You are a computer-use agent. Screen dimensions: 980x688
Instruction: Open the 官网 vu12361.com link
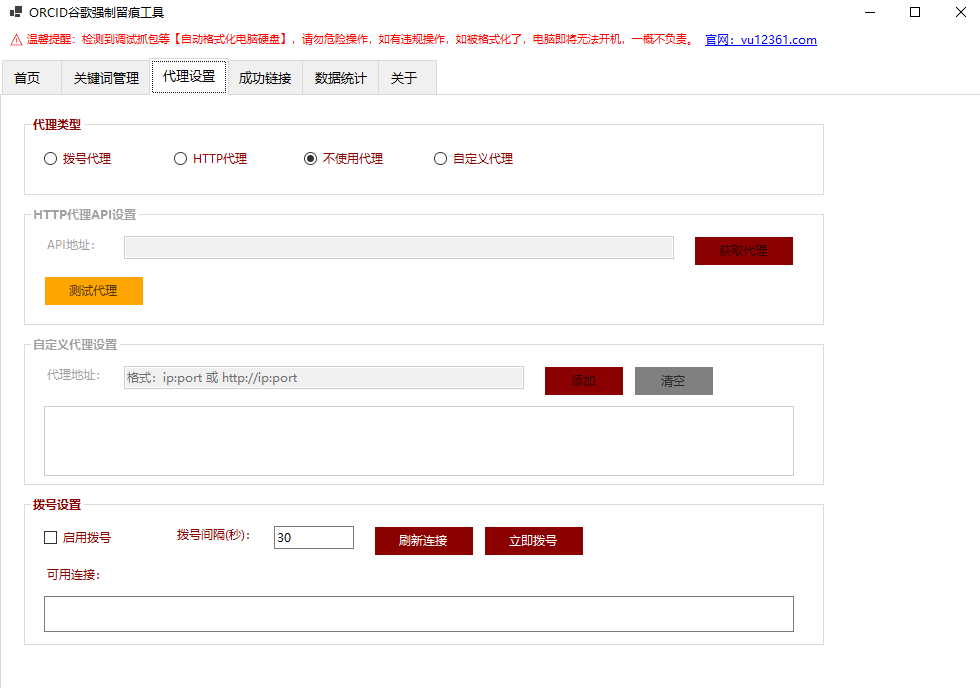761,40
